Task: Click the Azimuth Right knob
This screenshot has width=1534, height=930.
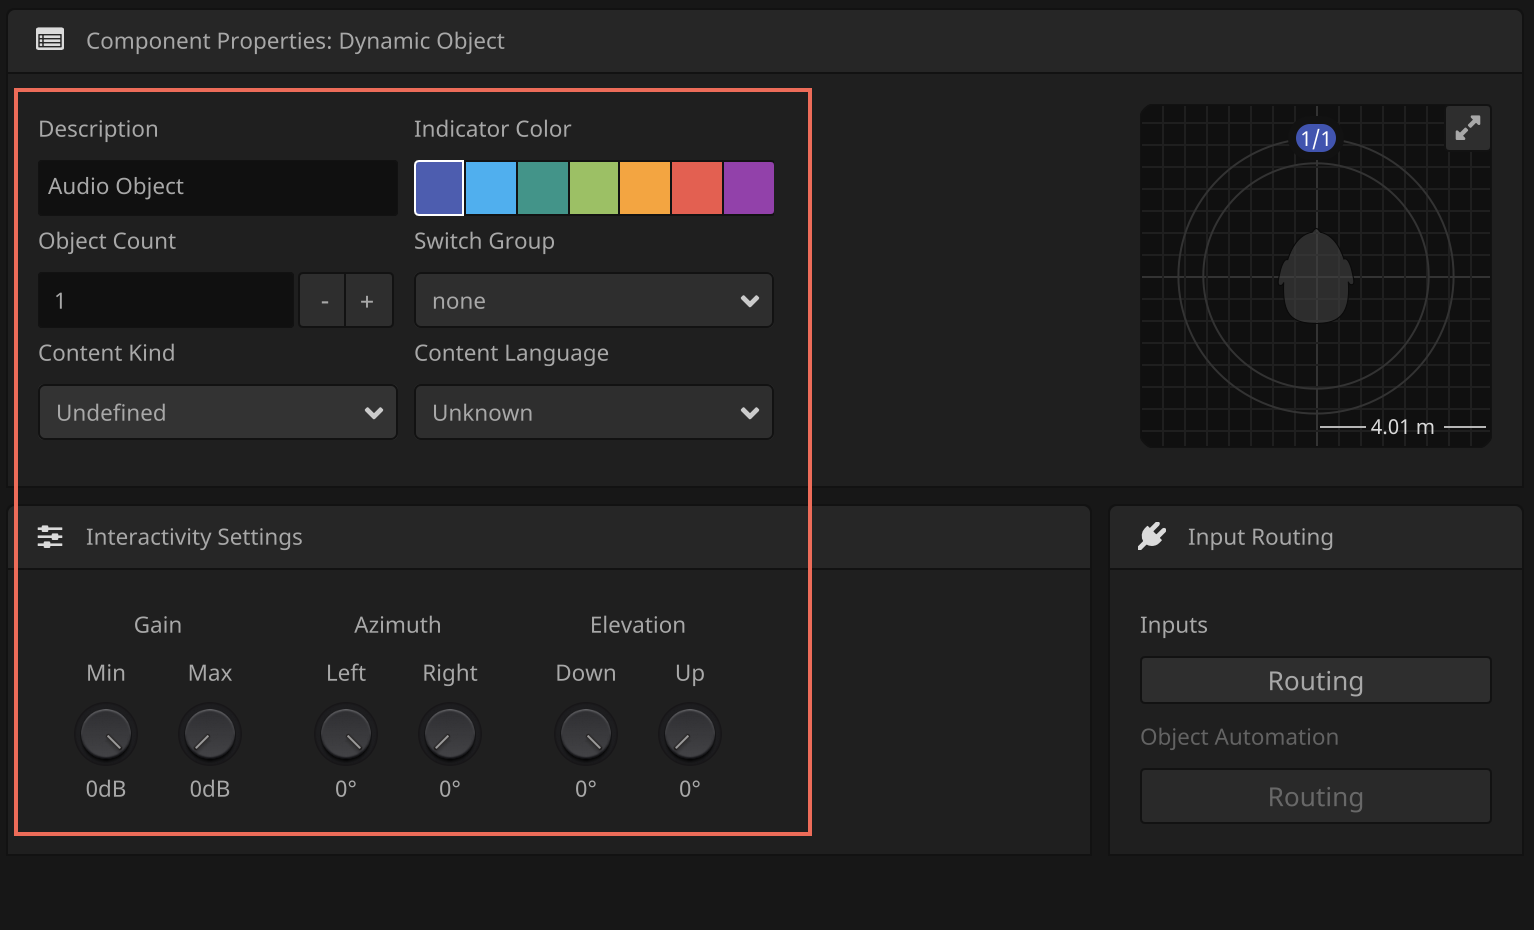Action: point(450,734)
